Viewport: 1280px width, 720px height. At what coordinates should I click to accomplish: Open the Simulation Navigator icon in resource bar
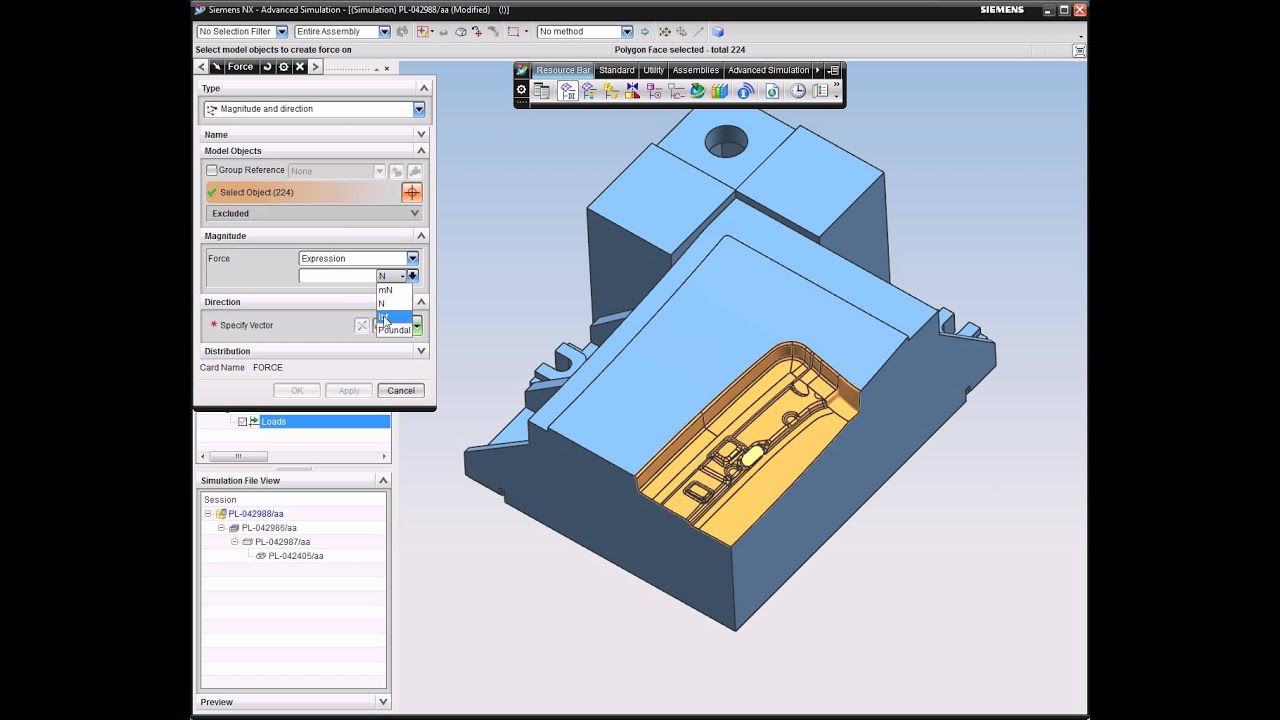(x=568, y=91)
